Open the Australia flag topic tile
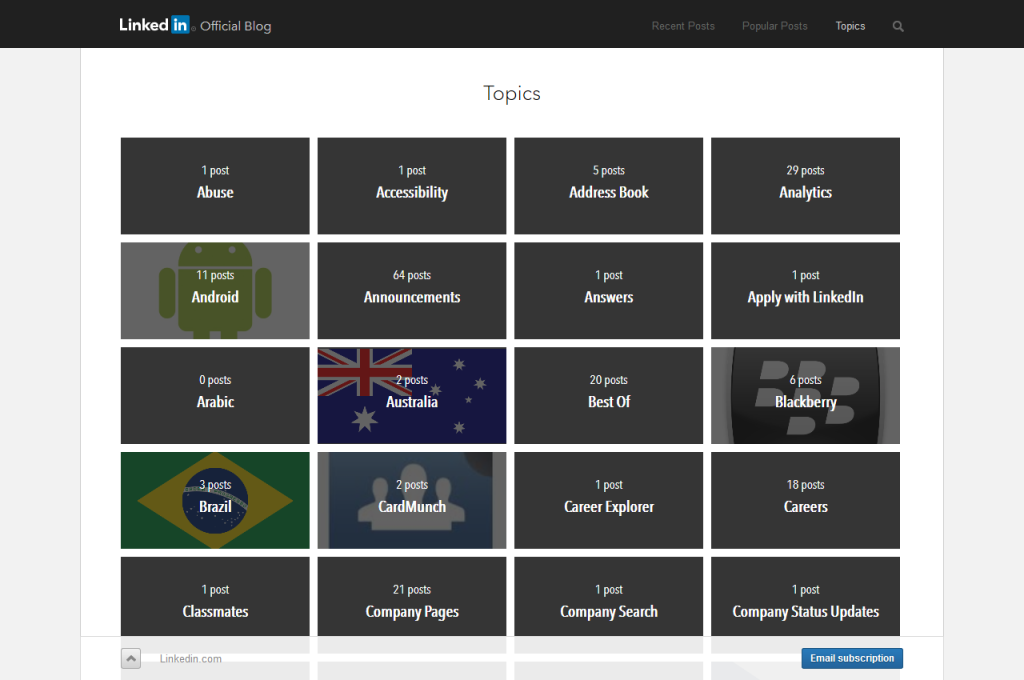 pos(411,395)
